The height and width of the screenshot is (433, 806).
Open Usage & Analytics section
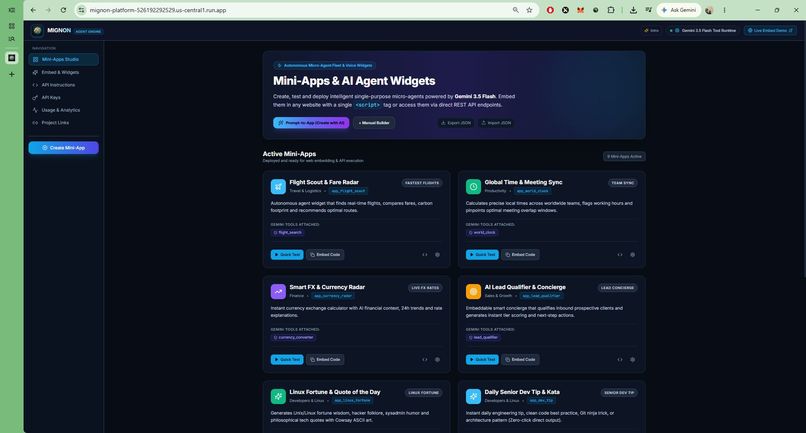pyautogui.click(x=64, y=110)
